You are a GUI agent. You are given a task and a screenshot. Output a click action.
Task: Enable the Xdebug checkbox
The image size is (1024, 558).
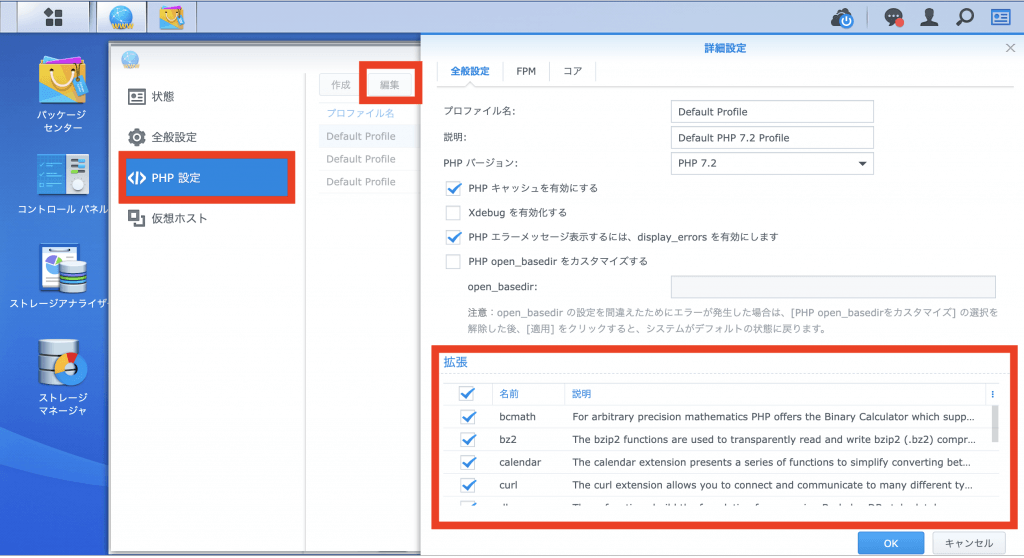[x=453, y=213]
